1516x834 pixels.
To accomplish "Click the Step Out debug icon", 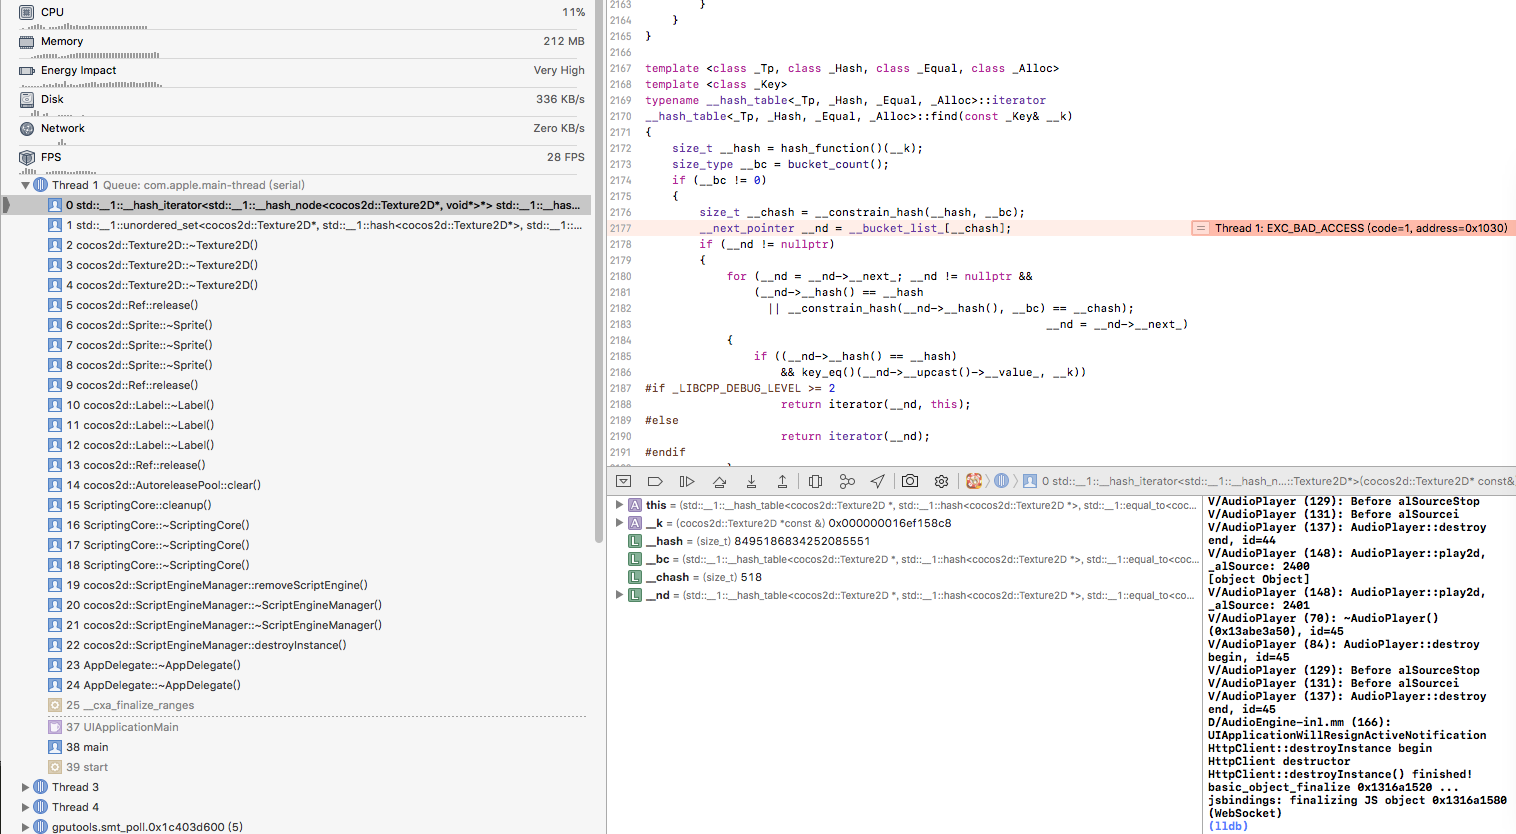I will (x=782, y=481).
